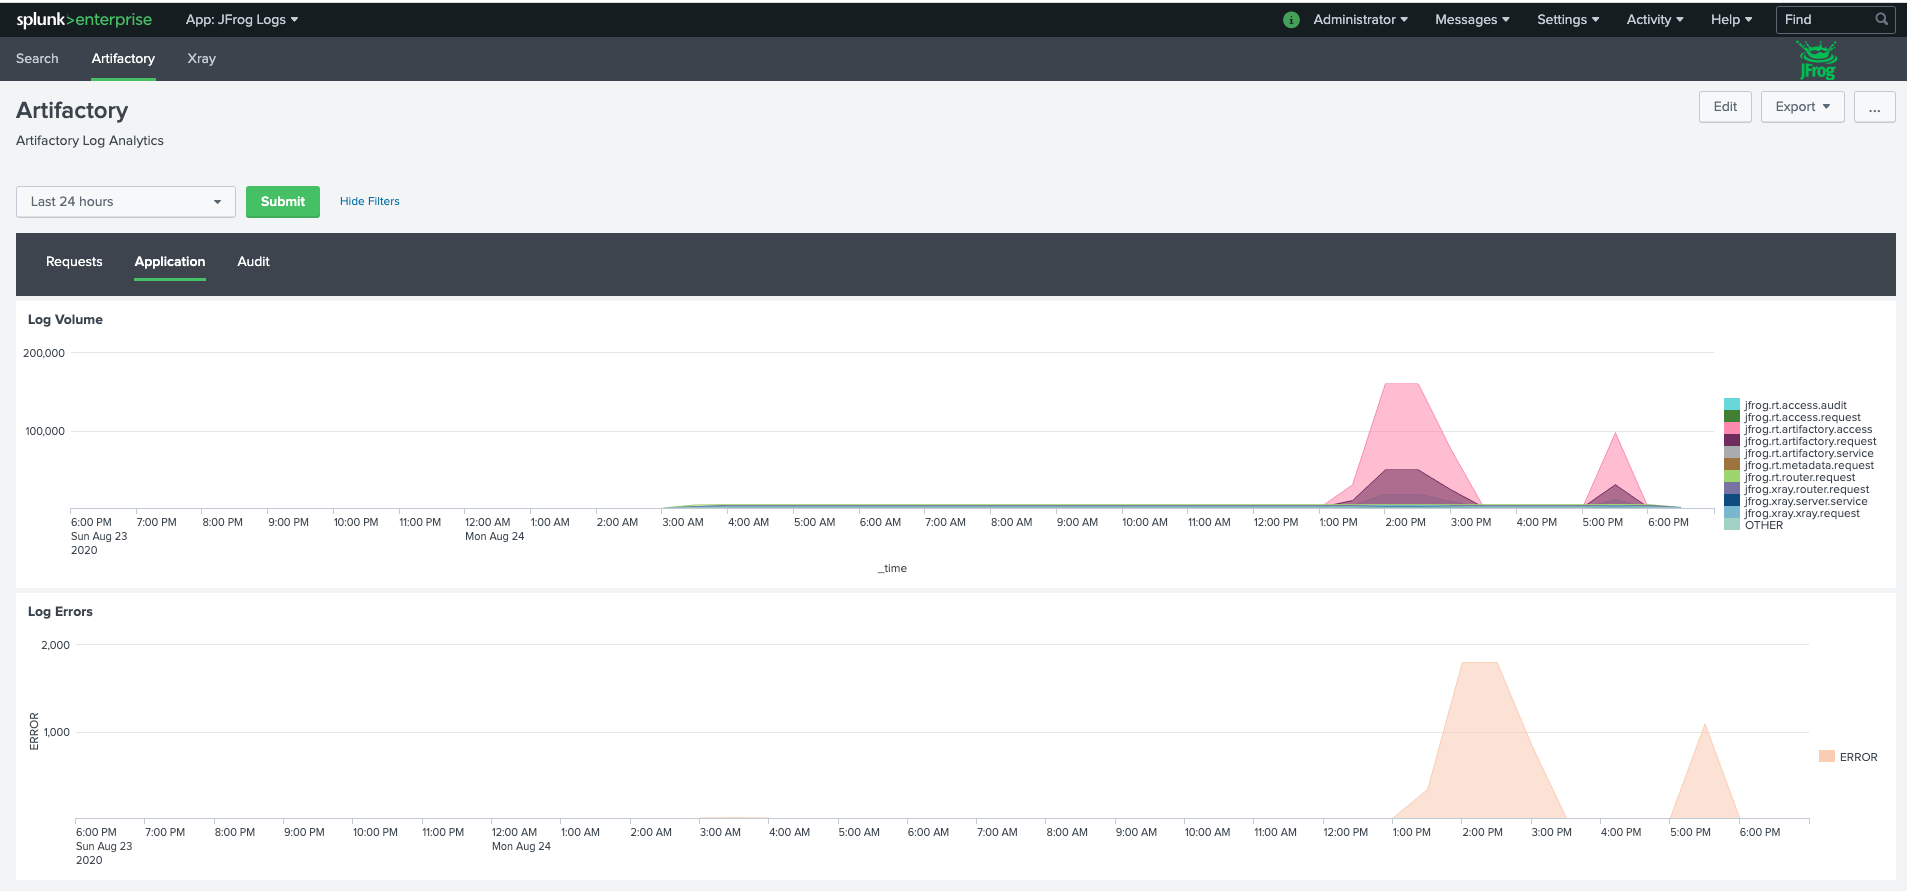1907x891 pixels.
Task: Select the OTHER legend label
Action: coord(1764,526)
